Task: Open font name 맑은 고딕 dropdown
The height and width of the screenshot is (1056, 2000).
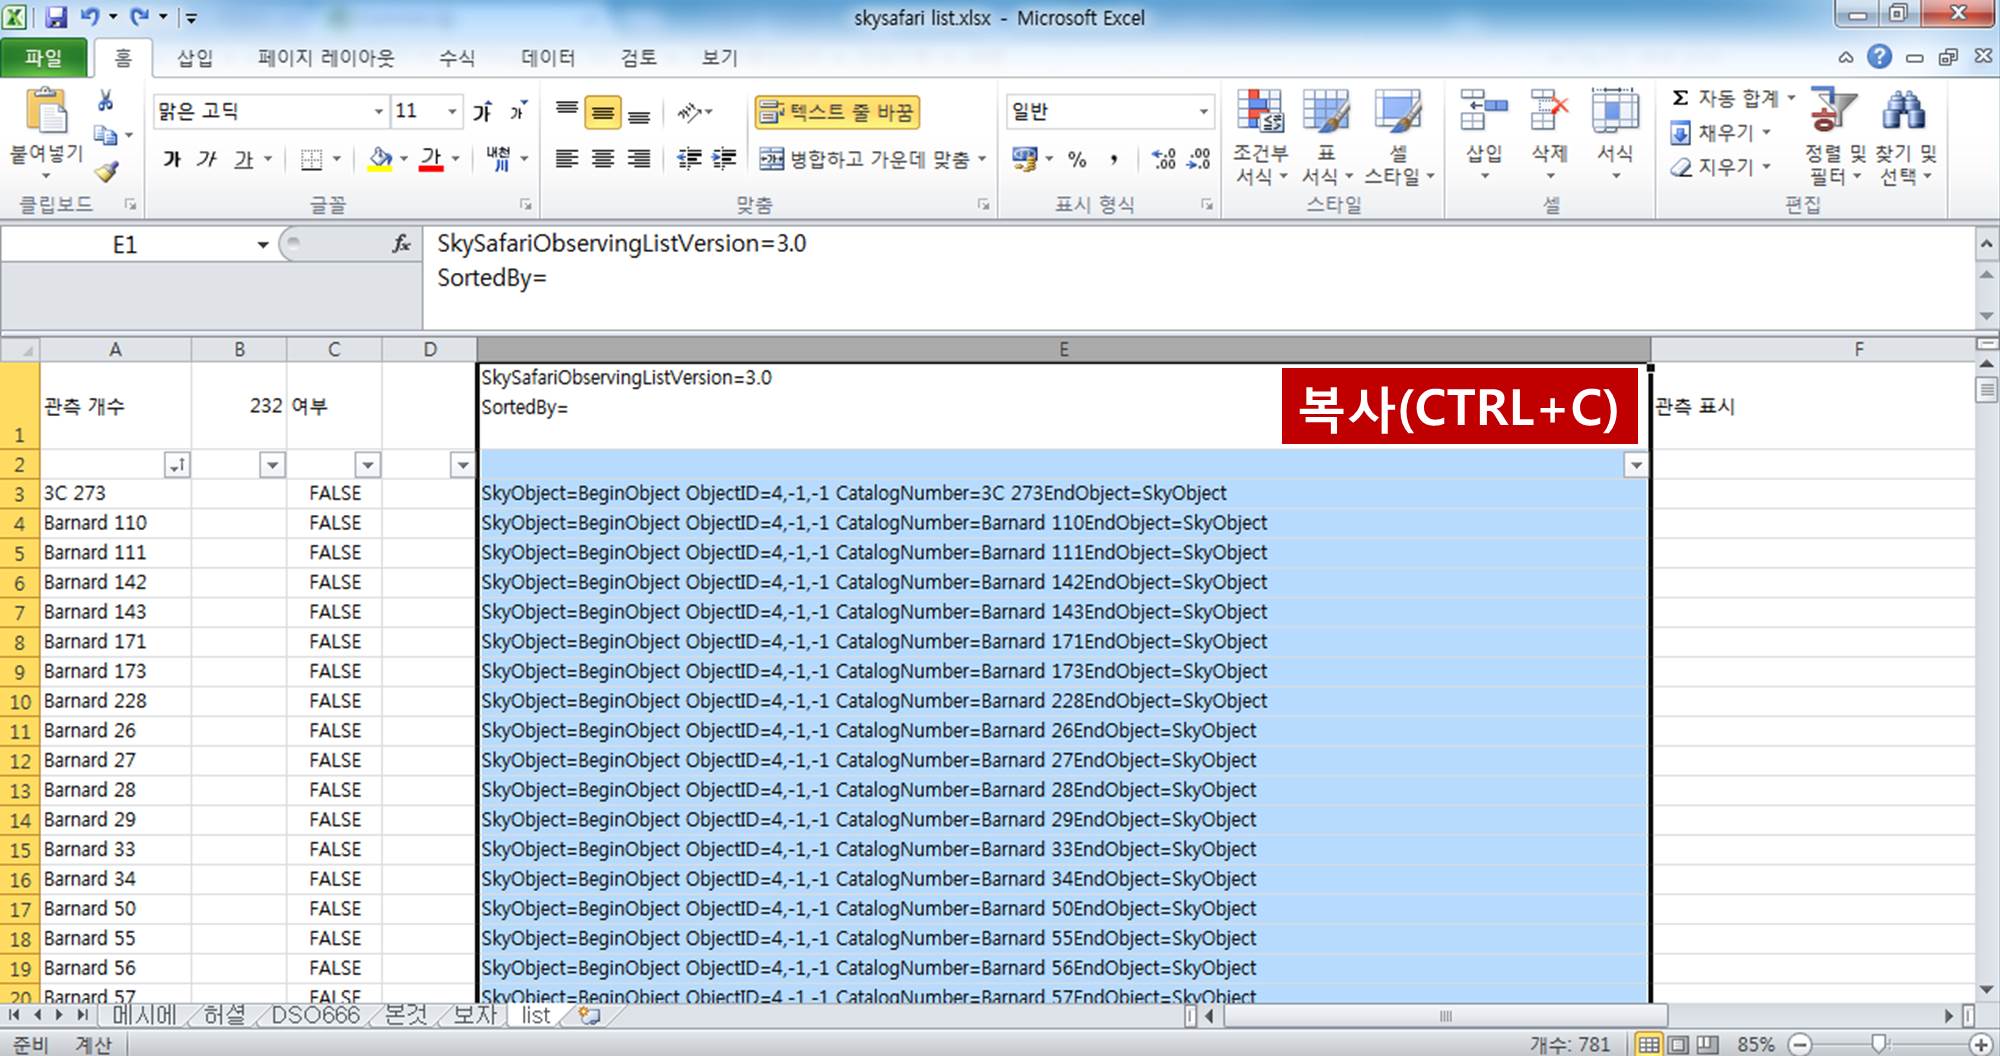Action: [x=378, y=111]
